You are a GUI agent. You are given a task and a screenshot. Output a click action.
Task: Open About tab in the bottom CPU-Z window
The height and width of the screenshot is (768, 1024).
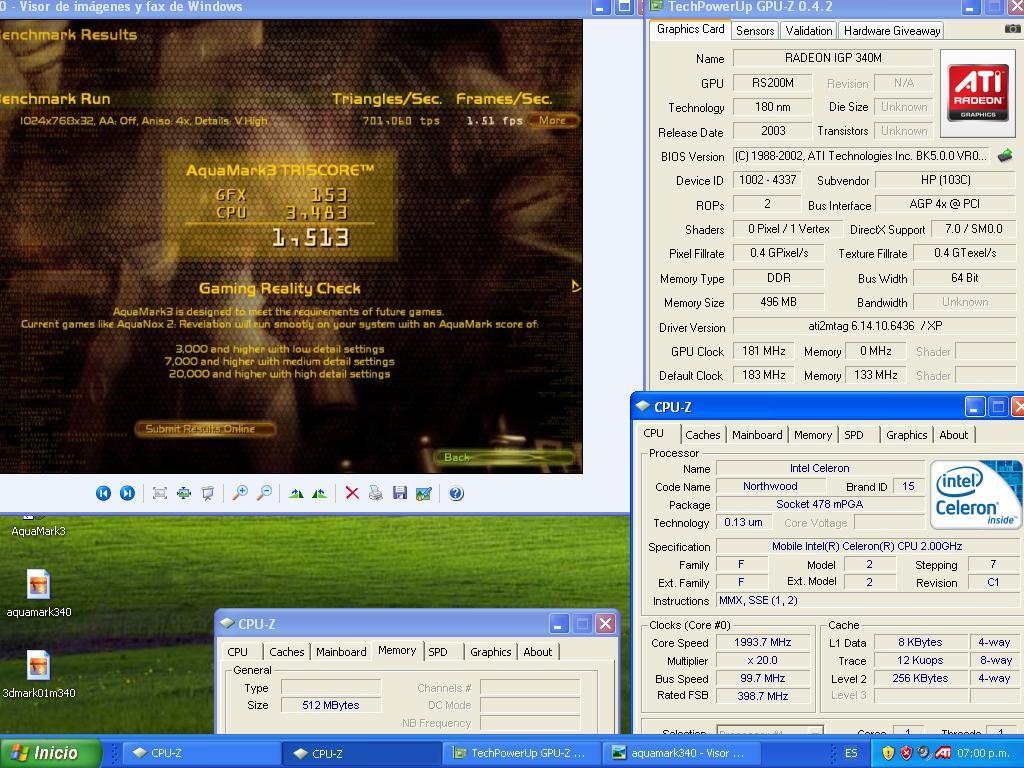point(537,652)
